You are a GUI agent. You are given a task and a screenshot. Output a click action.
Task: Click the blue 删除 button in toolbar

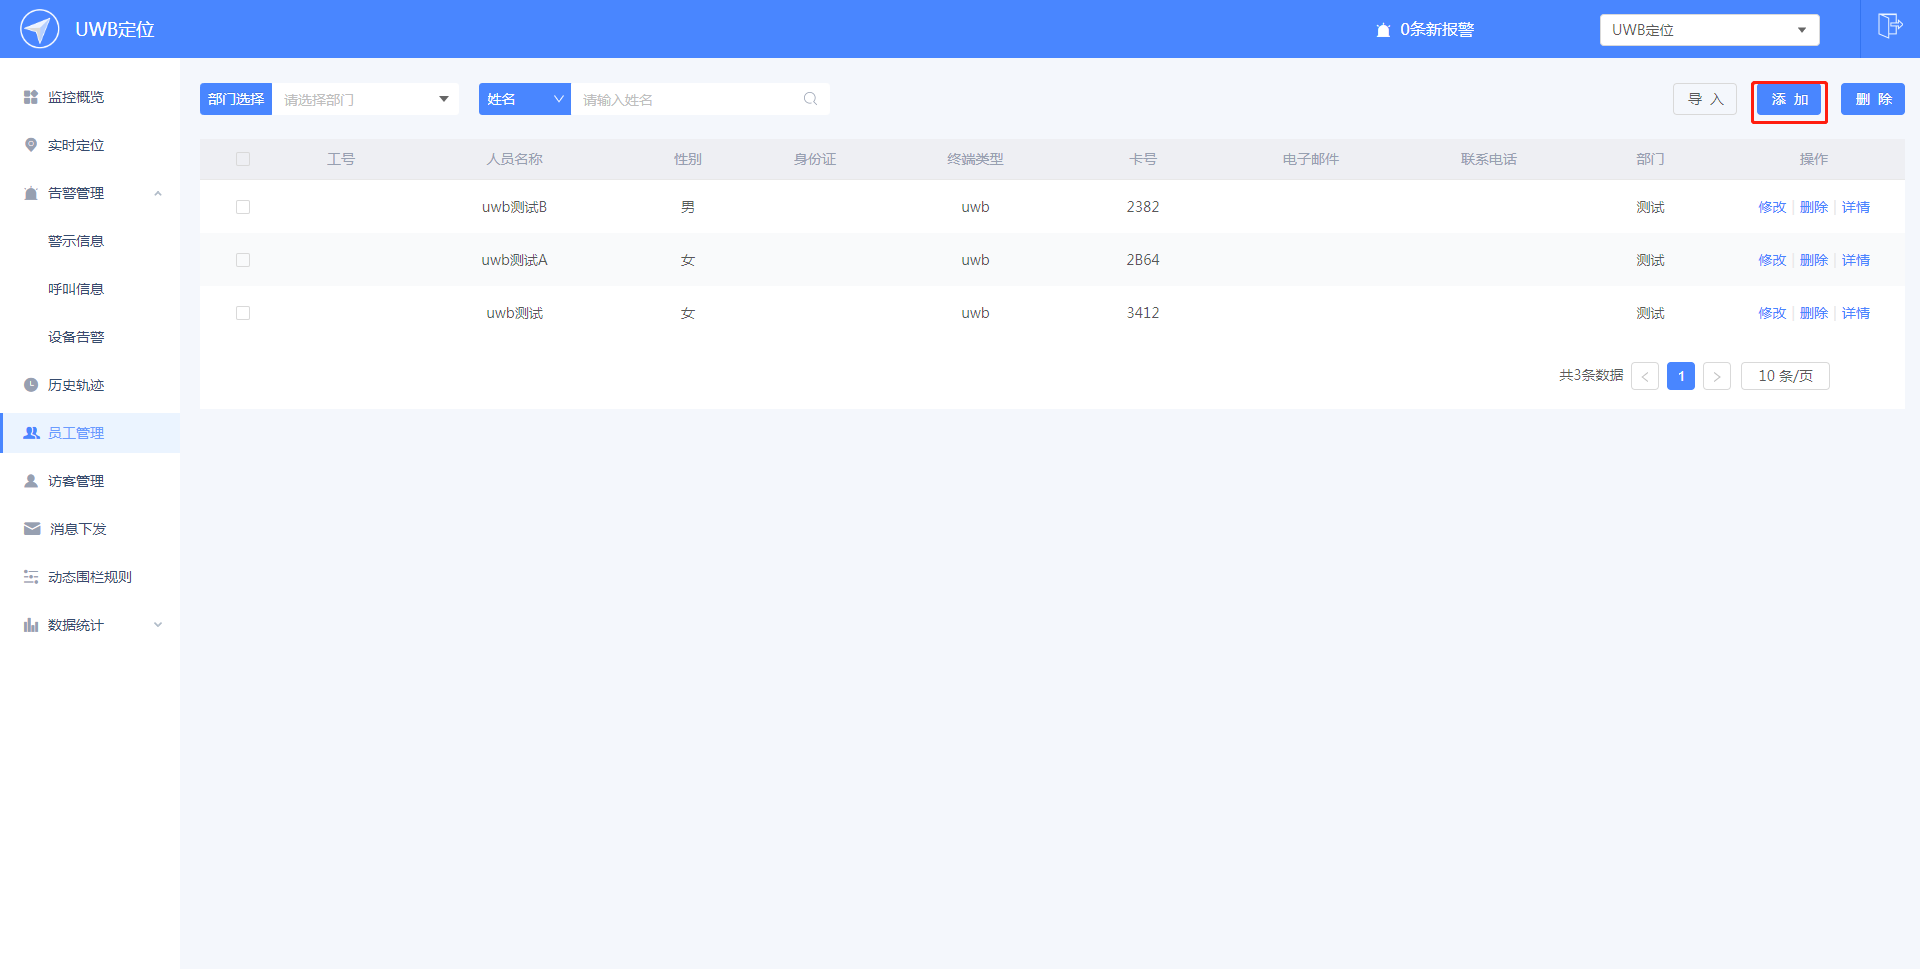(1873, 99)
